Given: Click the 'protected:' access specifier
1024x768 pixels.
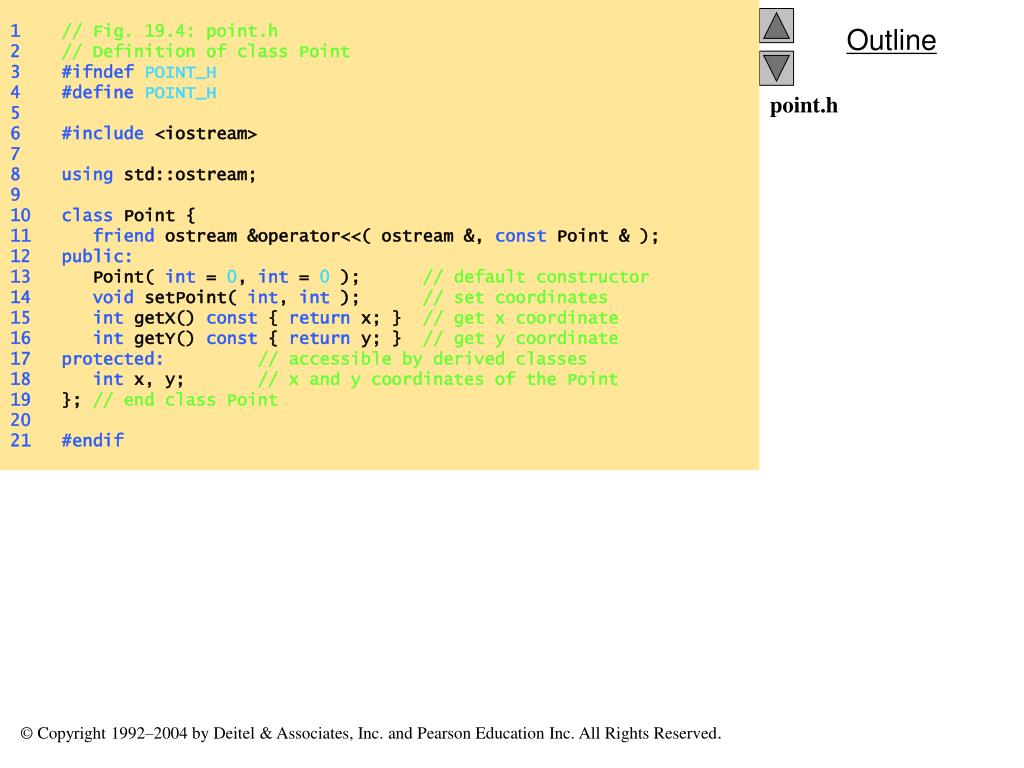Looking at the screenshot, I should 112,359.
